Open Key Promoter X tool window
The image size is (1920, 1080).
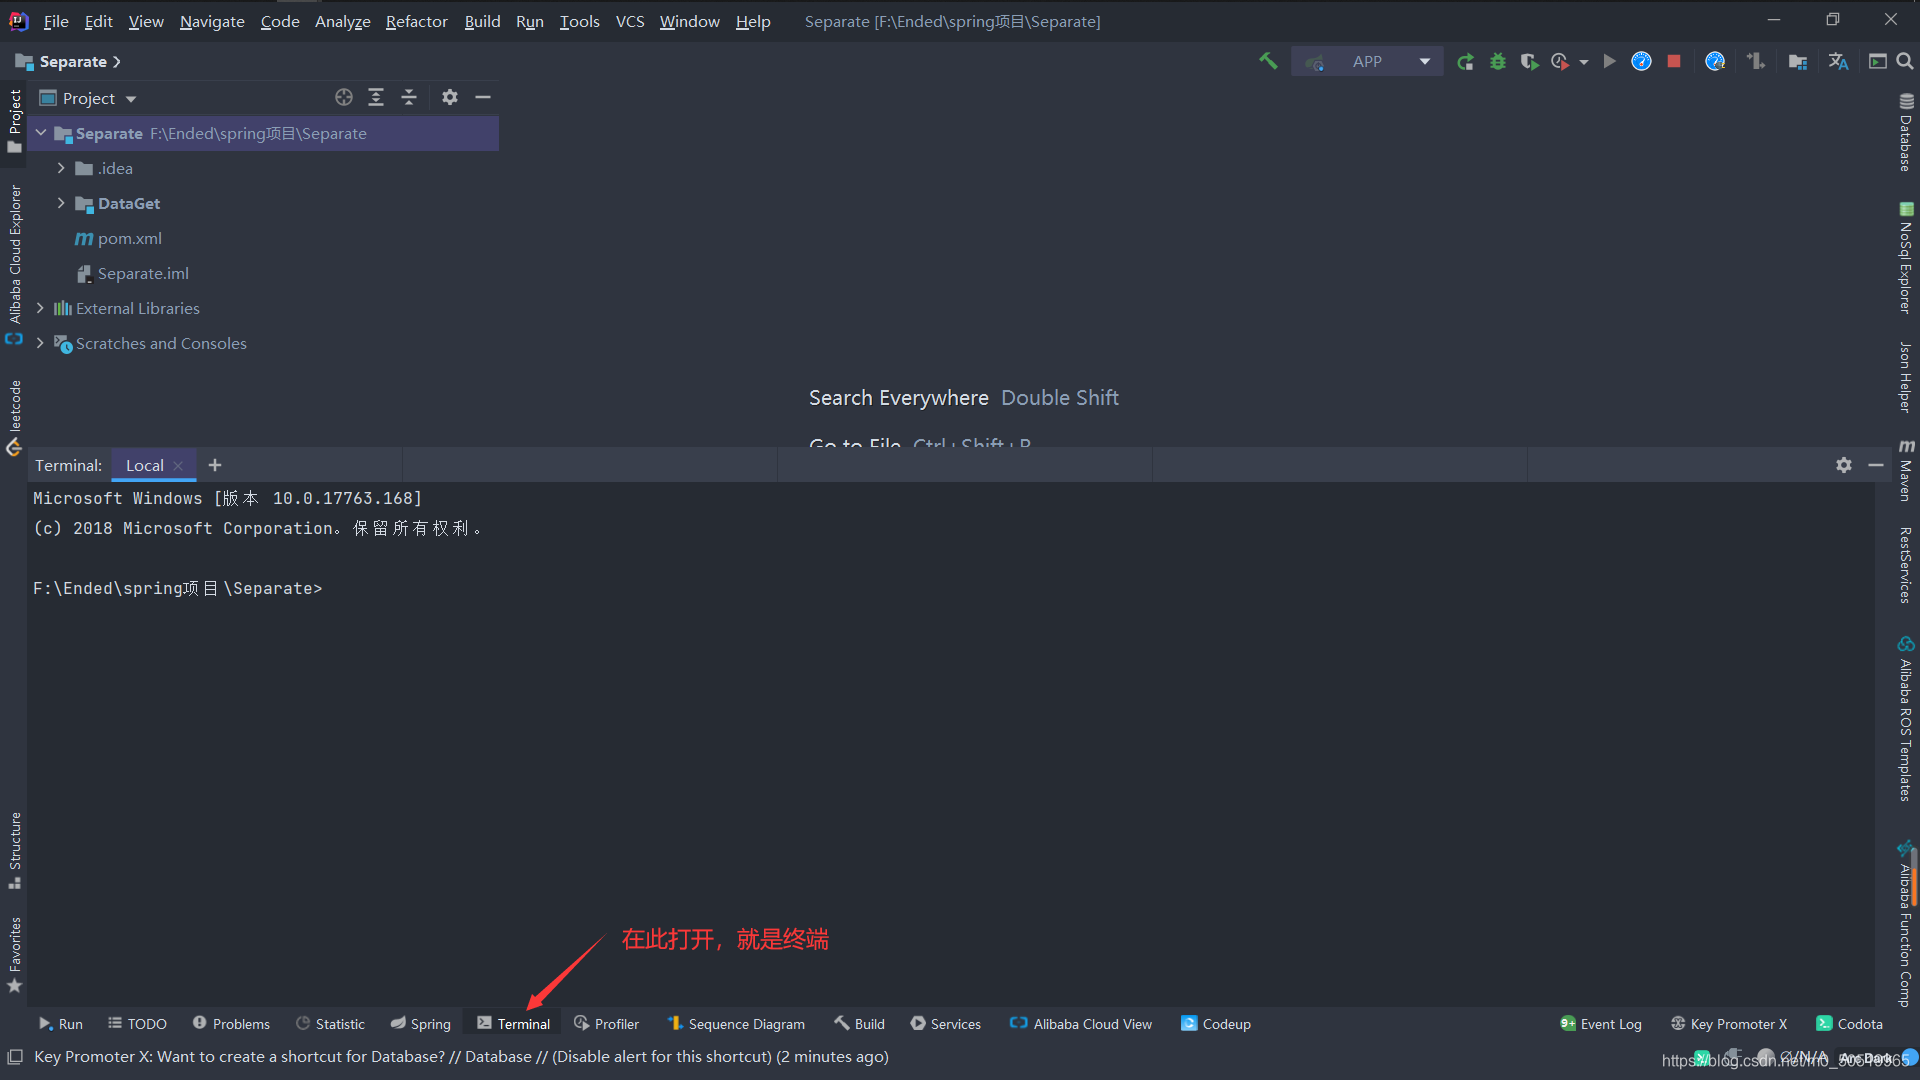(1728, 1024)
